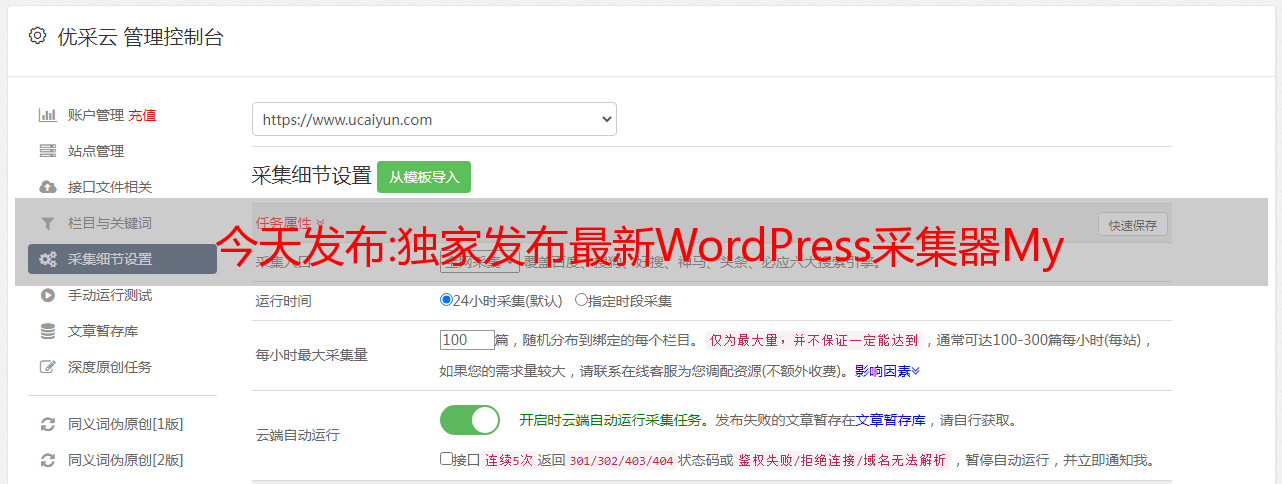Open 深度原创任务 via its edit icon
The image size is (1282, 484).
[47, 367]
